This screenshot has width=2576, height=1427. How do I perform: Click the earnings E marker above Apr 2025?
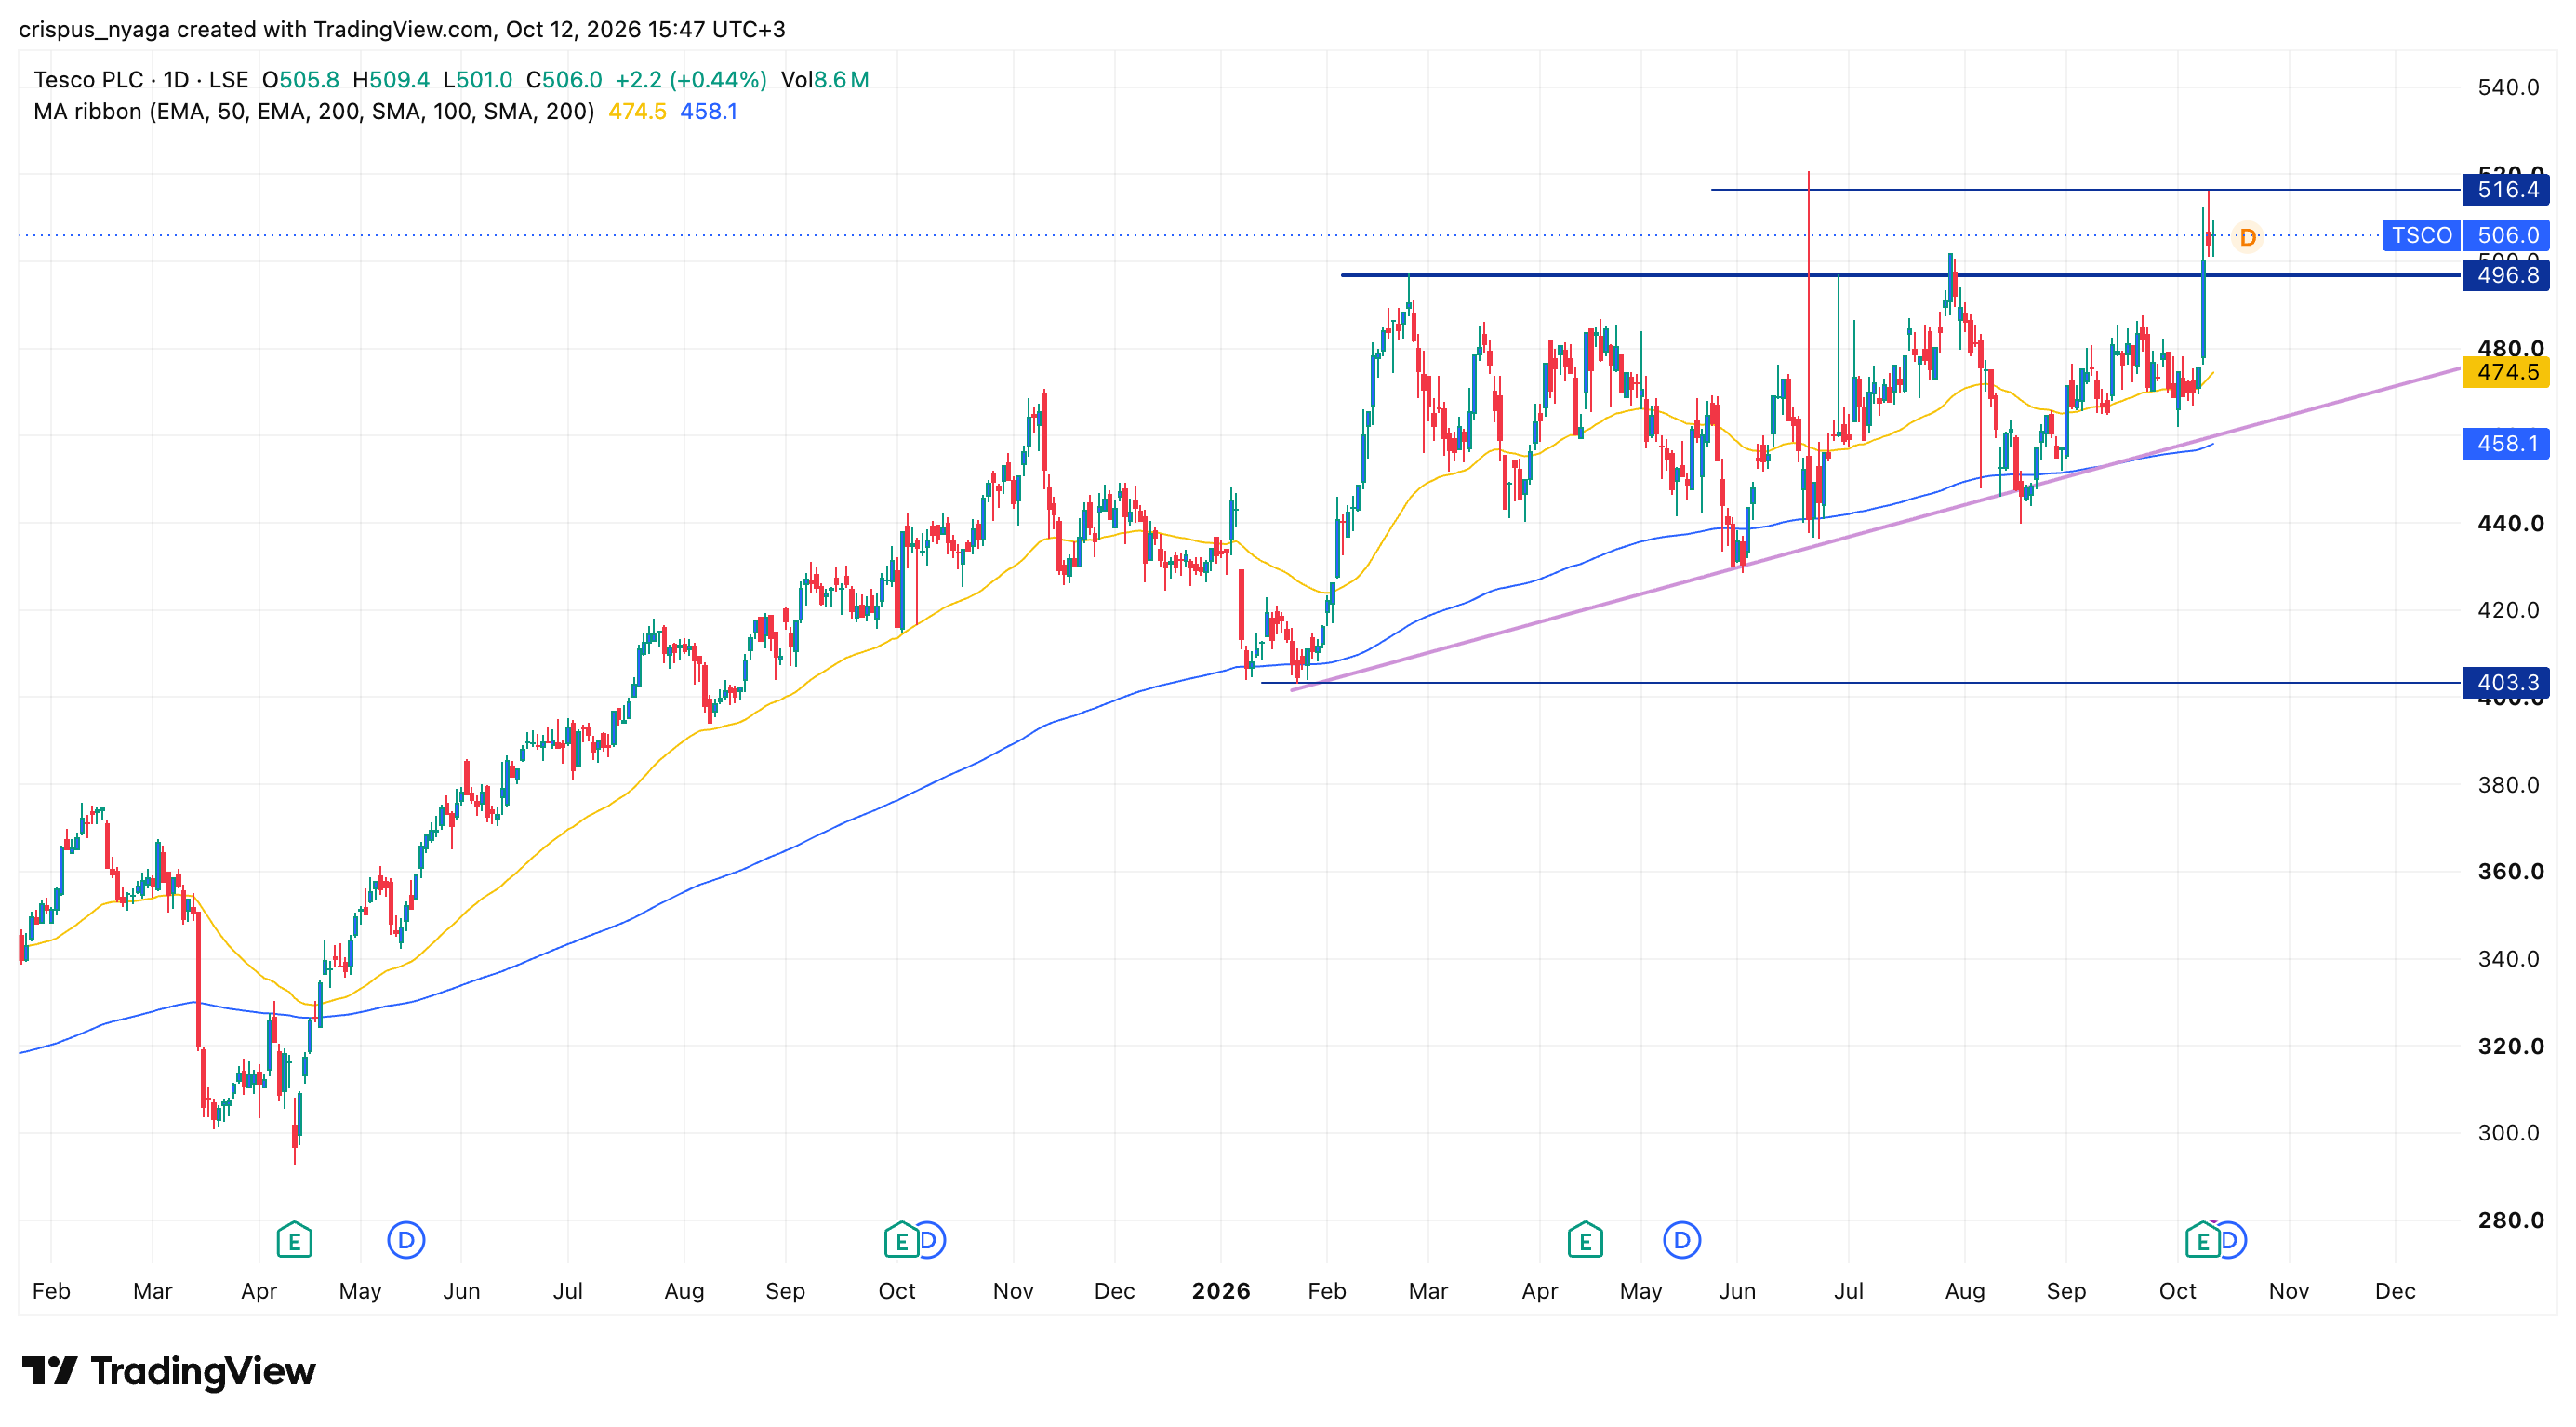[x=294, y=1241]
